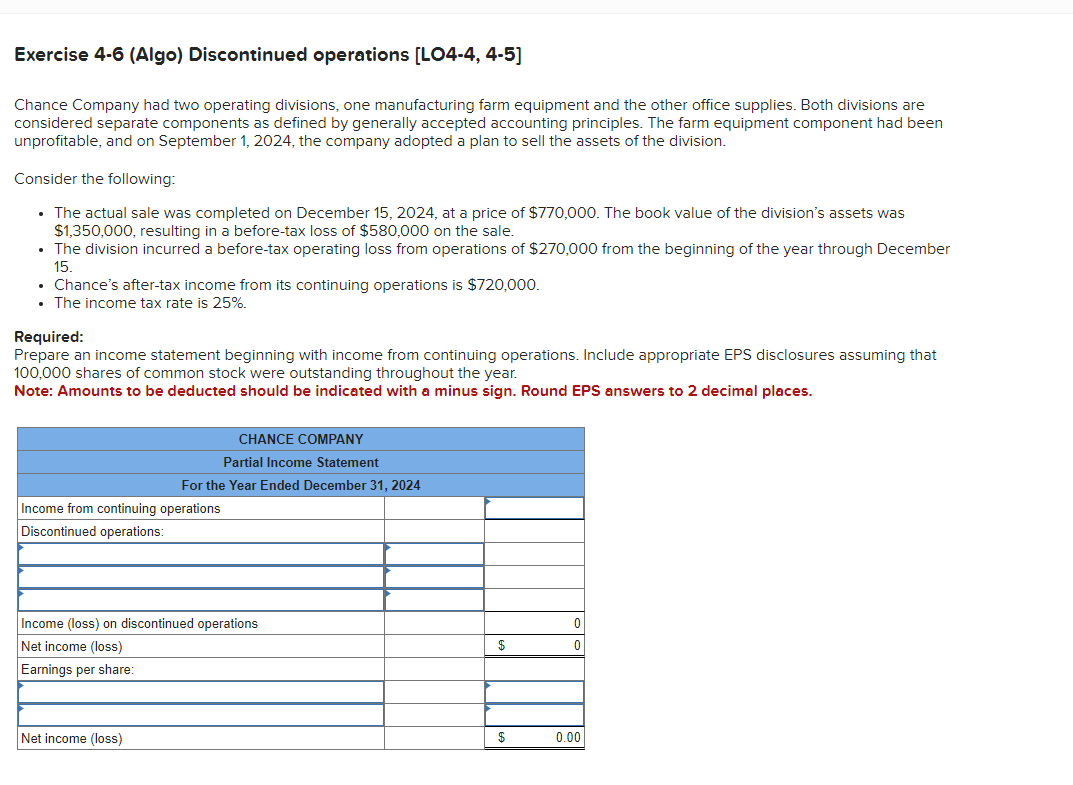Click the Income from continuing operations amount cell

tap(534, 508)
